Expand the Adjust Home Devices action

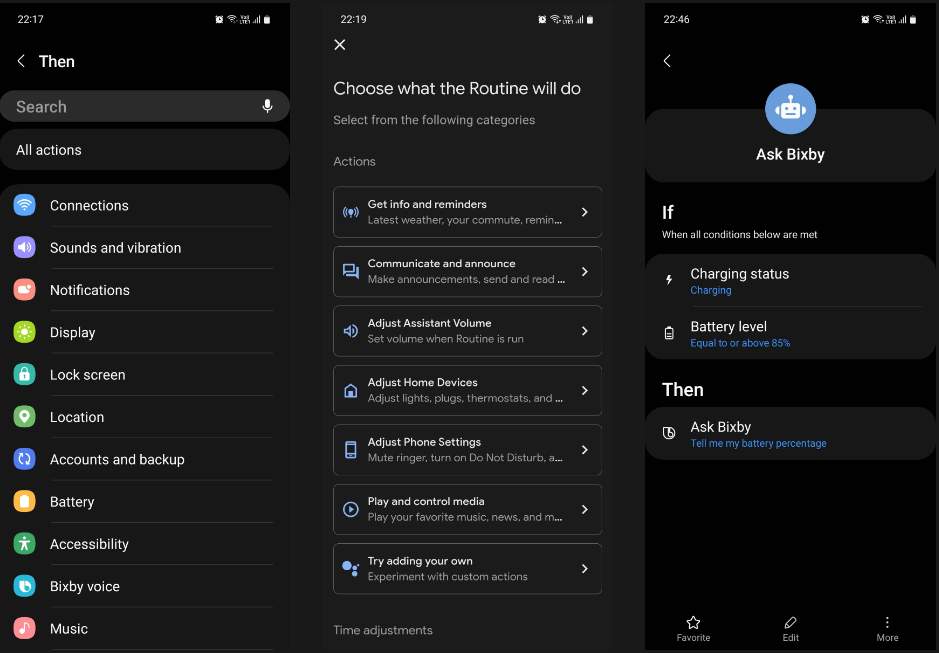(467, 390)
